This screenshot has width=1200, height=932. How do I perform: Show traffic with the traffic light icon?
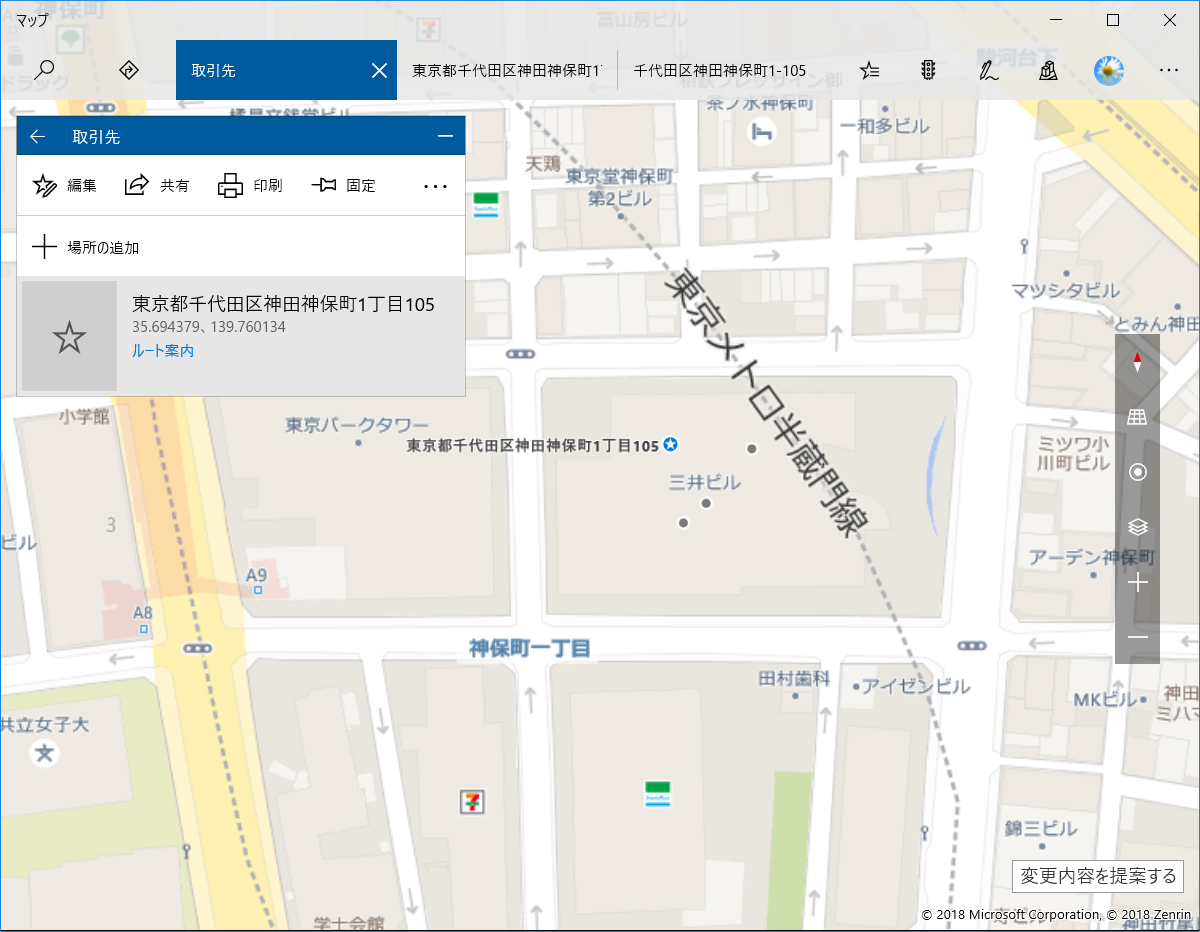tap(928, 70)
